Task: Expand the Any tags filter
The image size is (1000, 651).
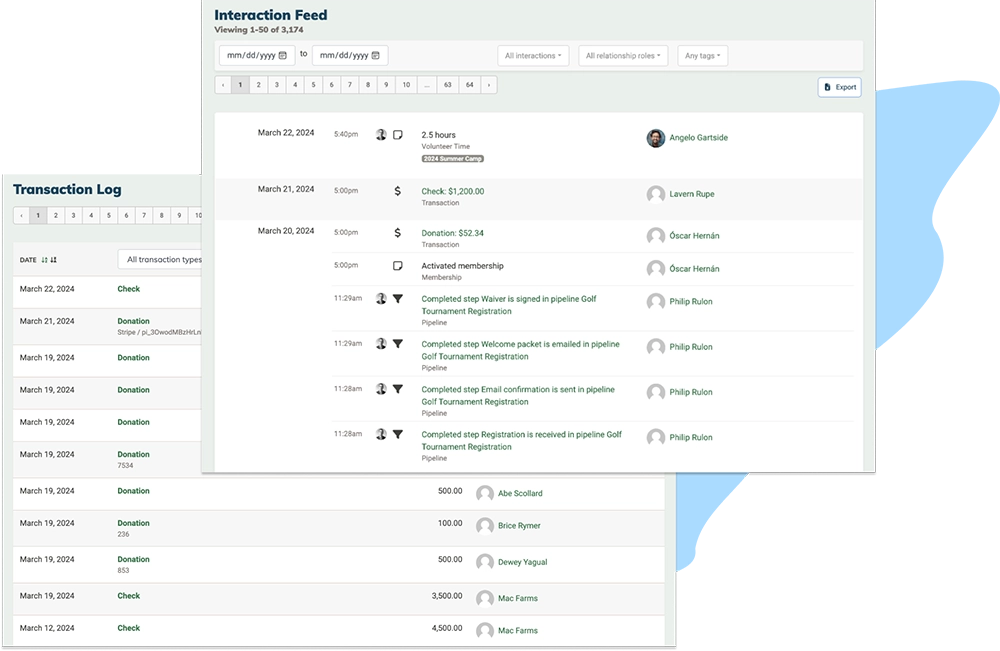Action: pos(702,55)
